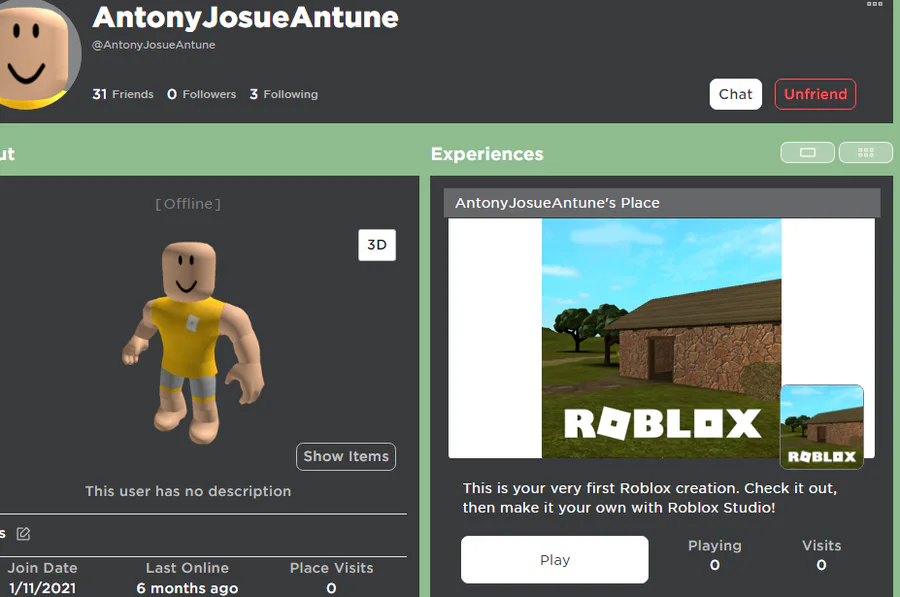View the 3 Following list
Screen dimensions: 900x597
click(x=284, y=94)
